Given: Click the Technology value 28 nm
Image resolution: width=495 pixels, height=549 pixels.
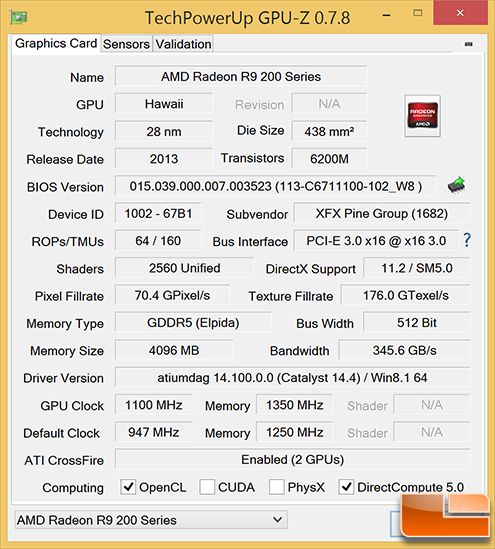Looking at the screenshot, I should pyautogui.click(x=164, y=131).
